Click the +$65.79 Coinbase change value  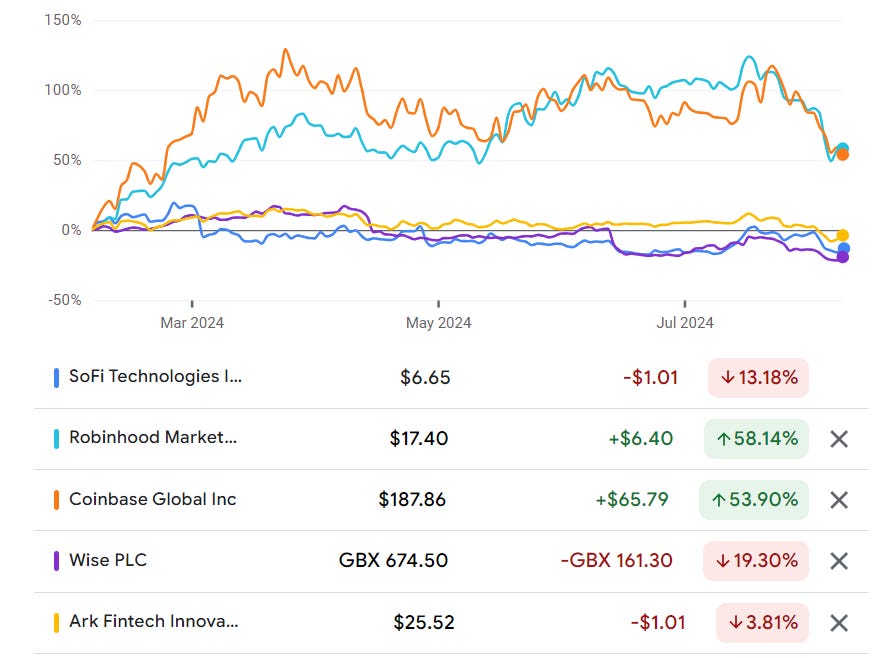[x=632, y=499]
